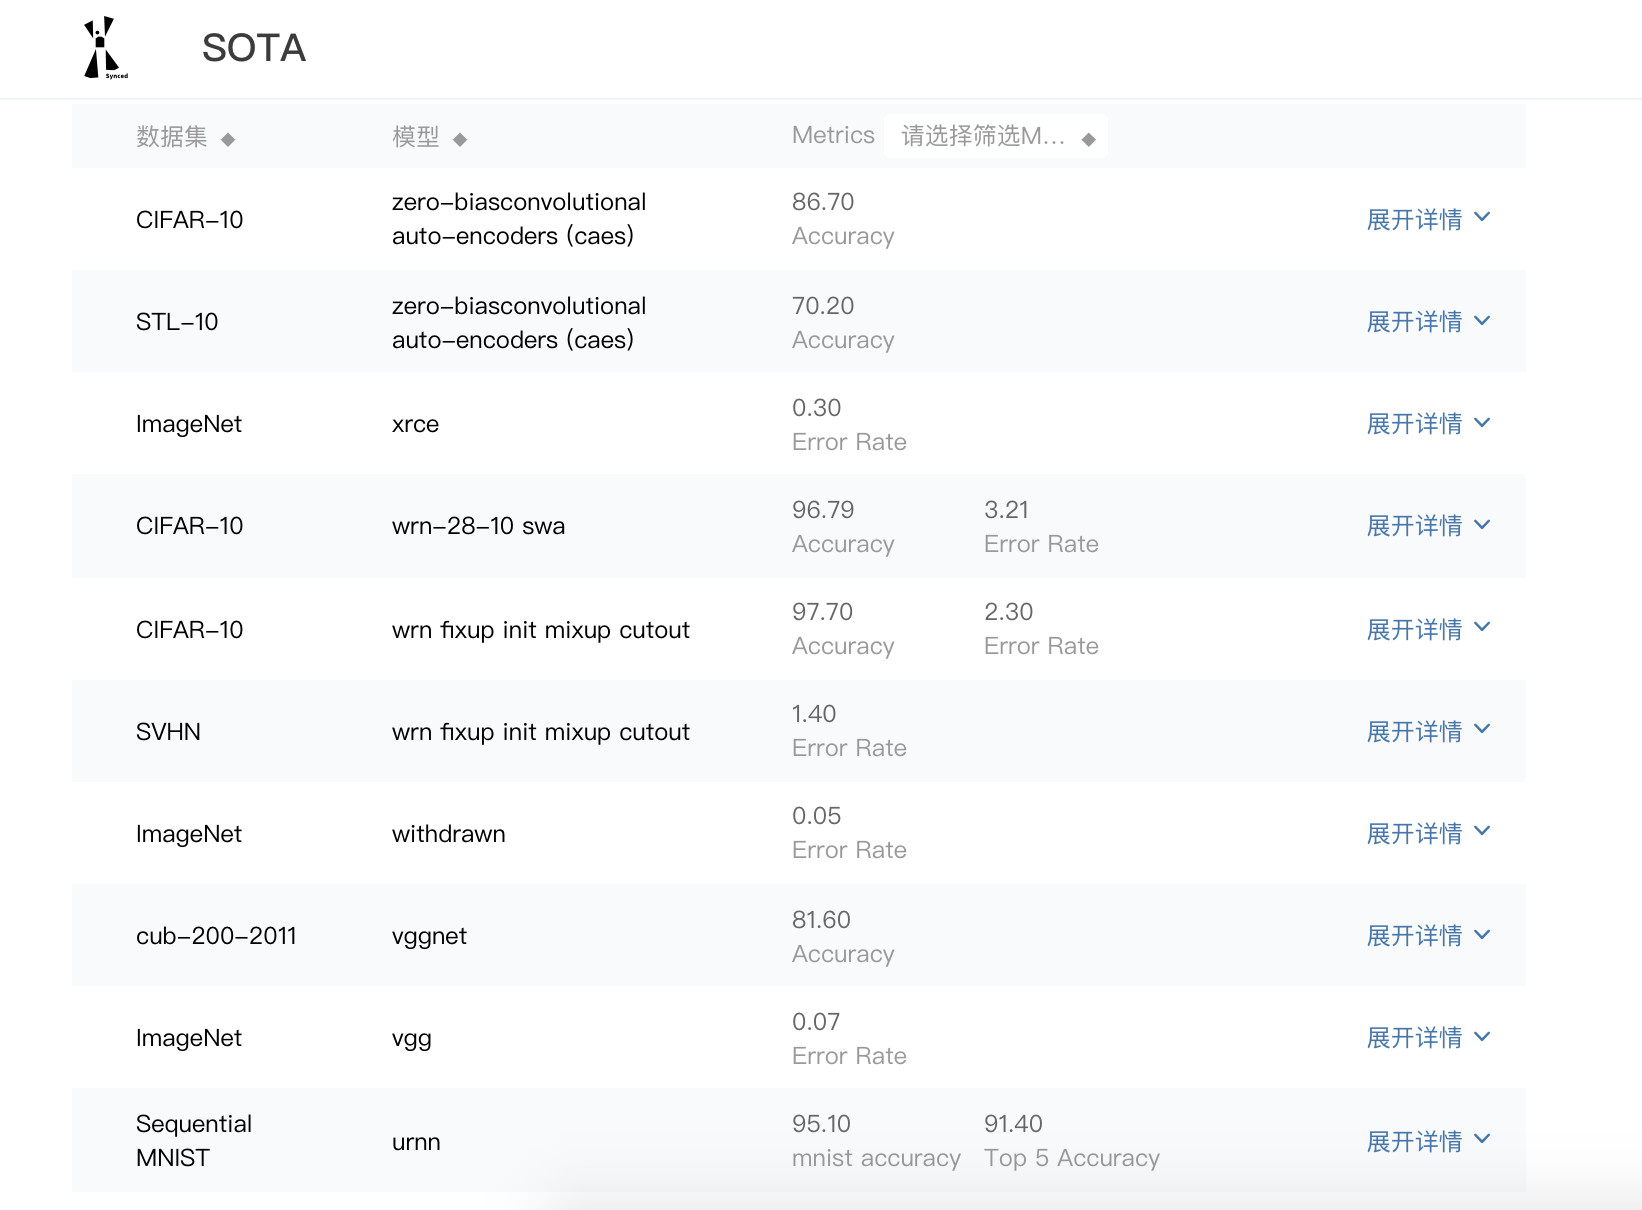Select the Sequential MNIST dataset cell

[x=194, y=1140]
